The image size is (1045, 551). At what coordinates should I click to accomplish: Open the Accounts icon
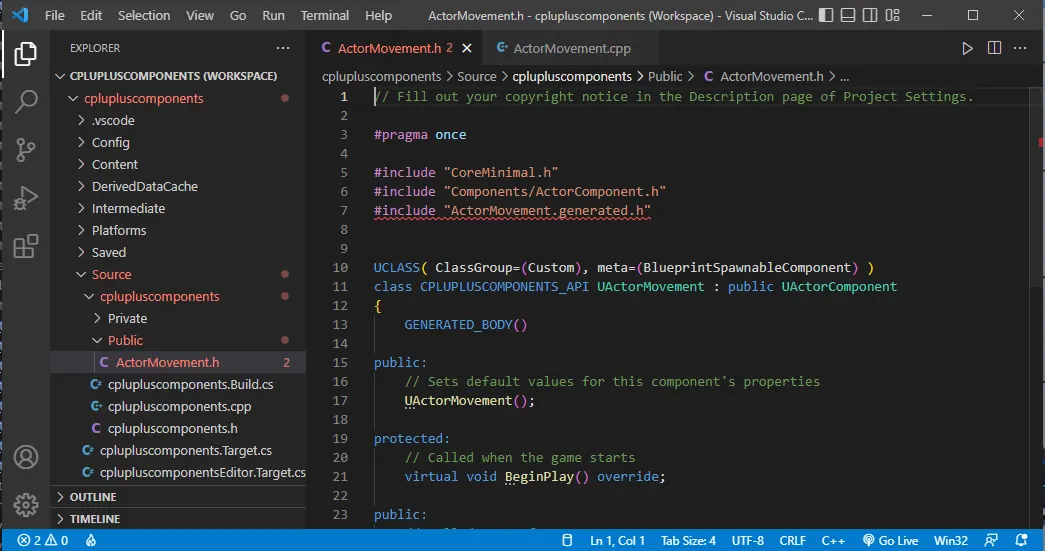tap(26, 457)
